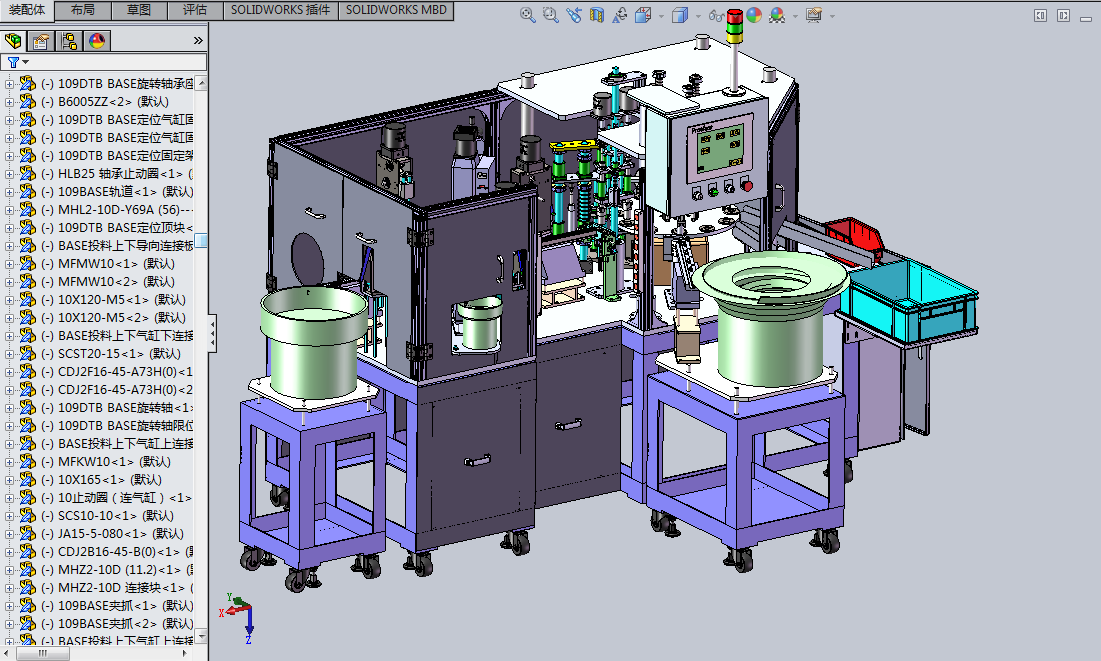Screen dimensions: 1101x661
Task: Click the component icon beside 10X165<1>
Action: pos(27,479)
